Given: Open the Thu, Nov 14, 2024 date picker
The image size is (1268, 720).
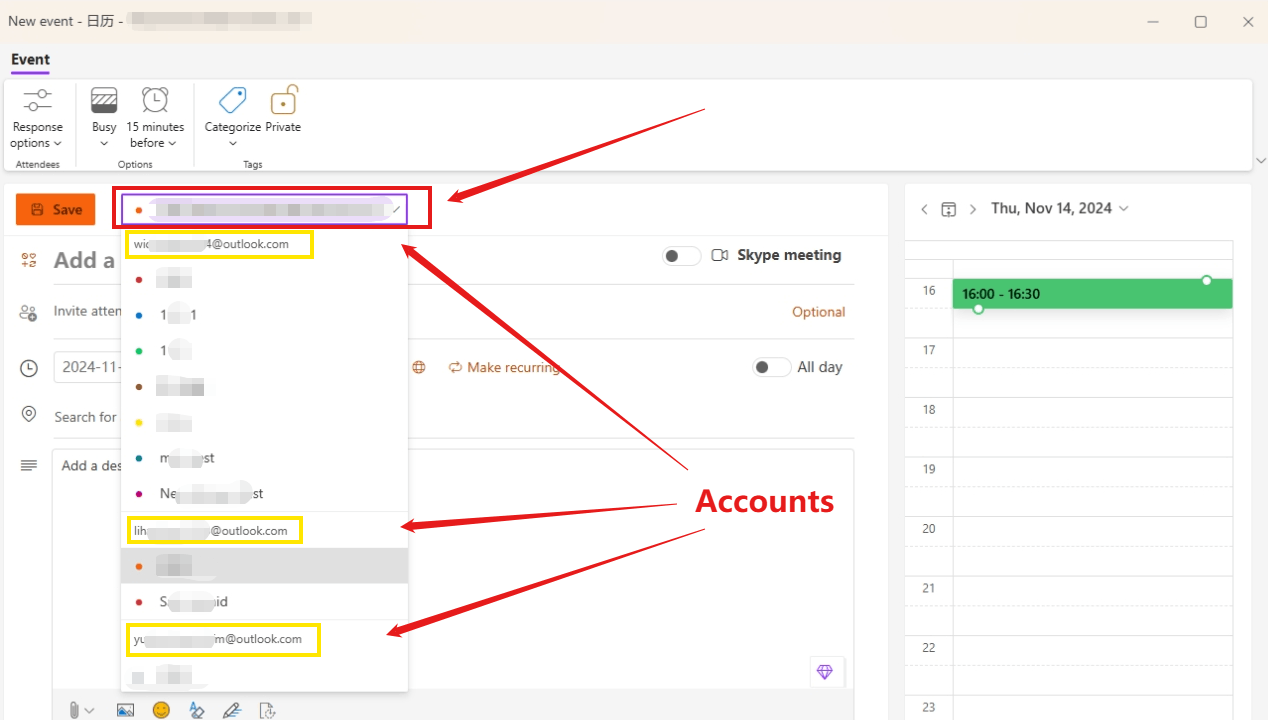Looking at the screenshot, I should tap(1059, 208).
